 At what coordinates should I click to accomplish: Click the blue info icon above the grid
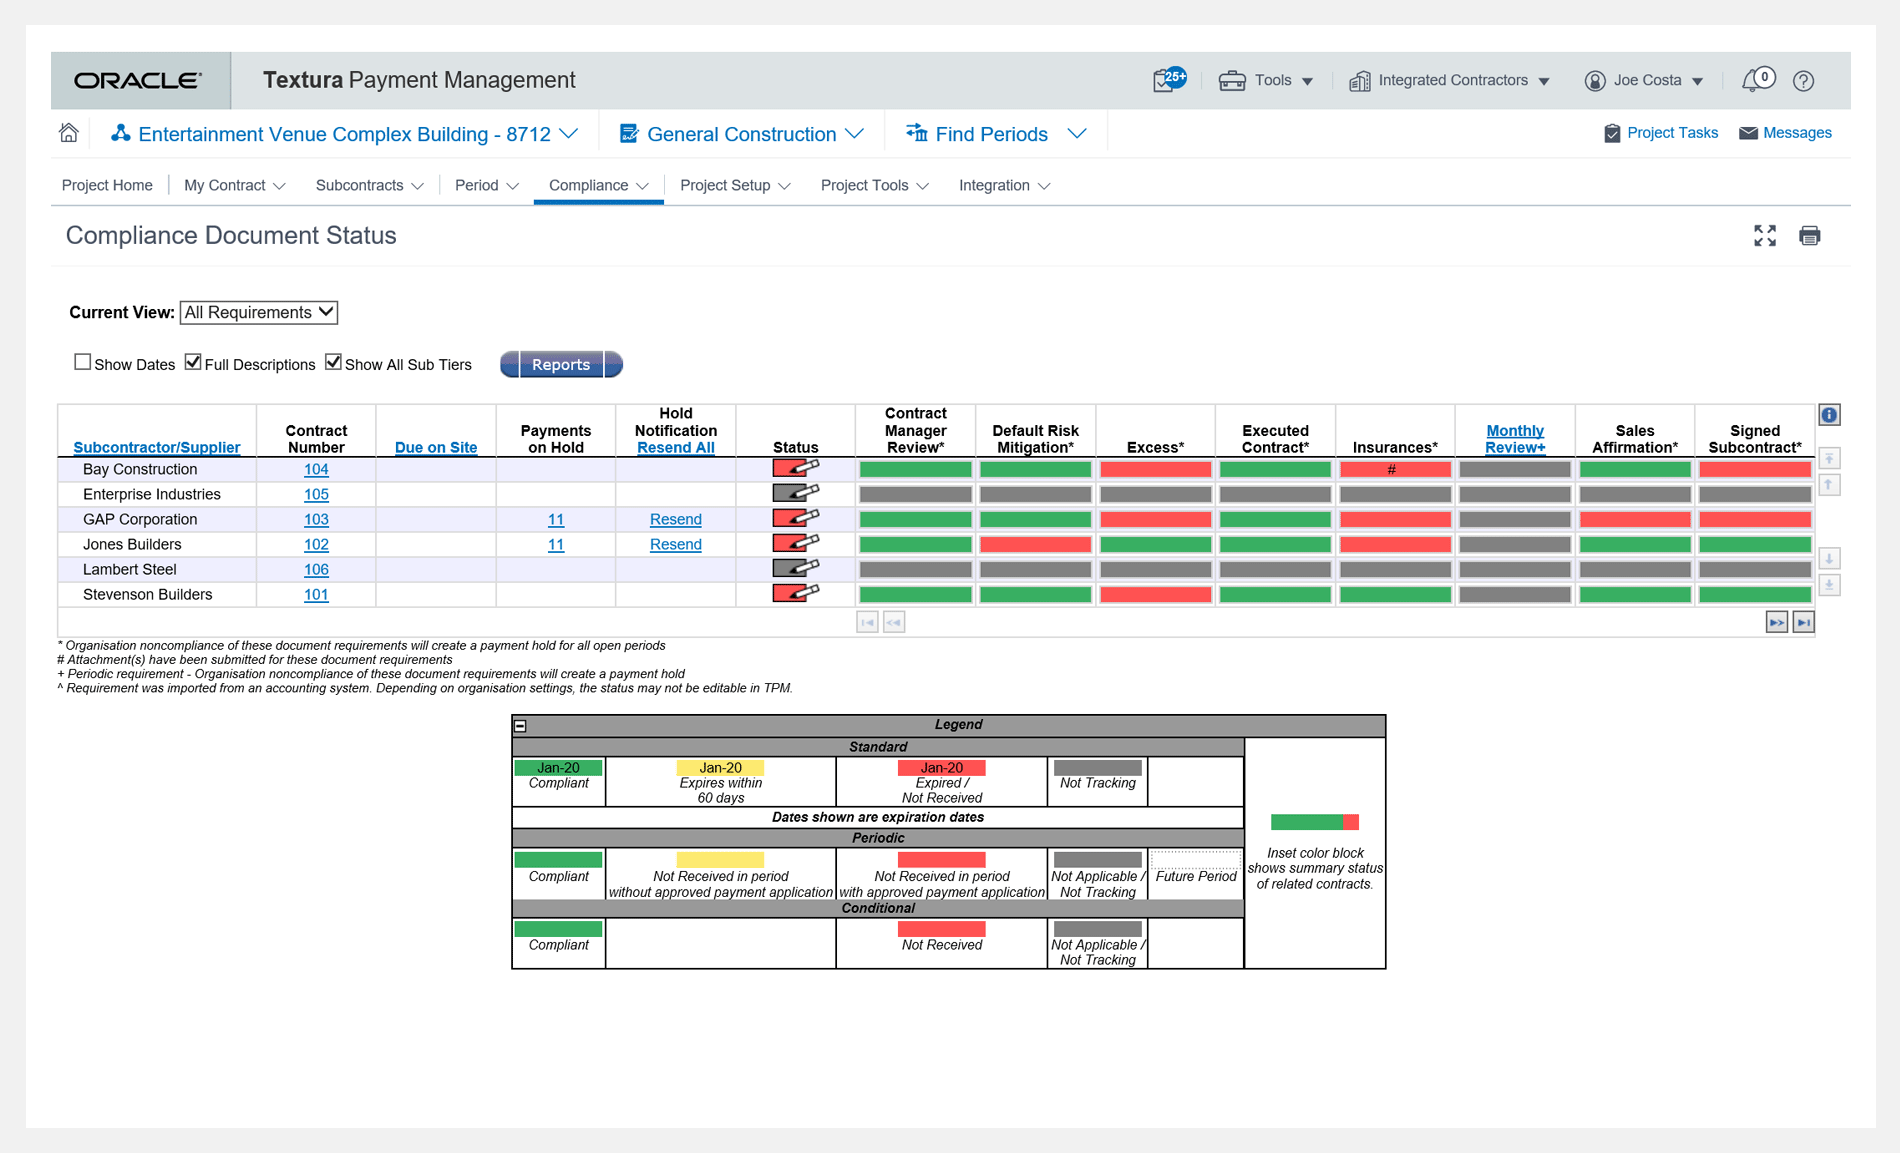click(x=1829, y=415)
